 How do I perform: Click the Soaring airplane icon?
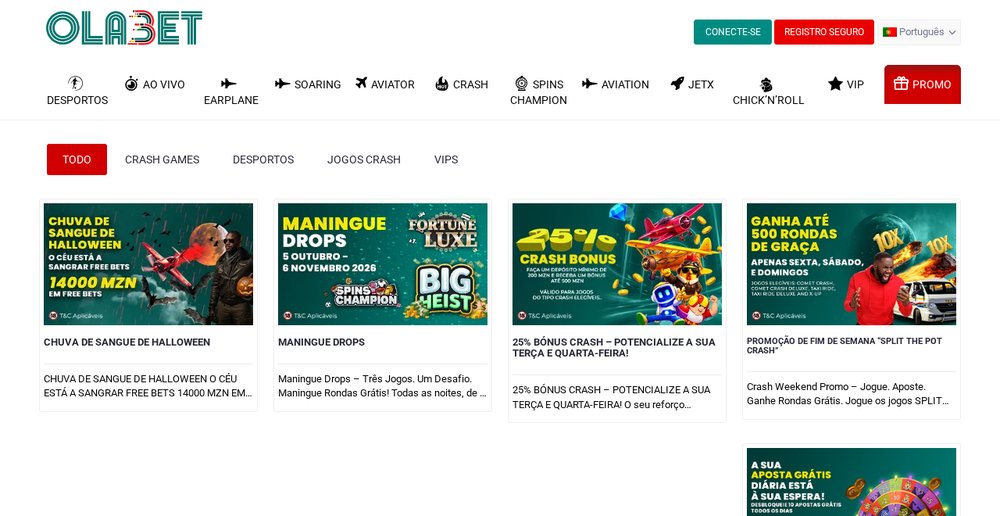pos(283,84)
